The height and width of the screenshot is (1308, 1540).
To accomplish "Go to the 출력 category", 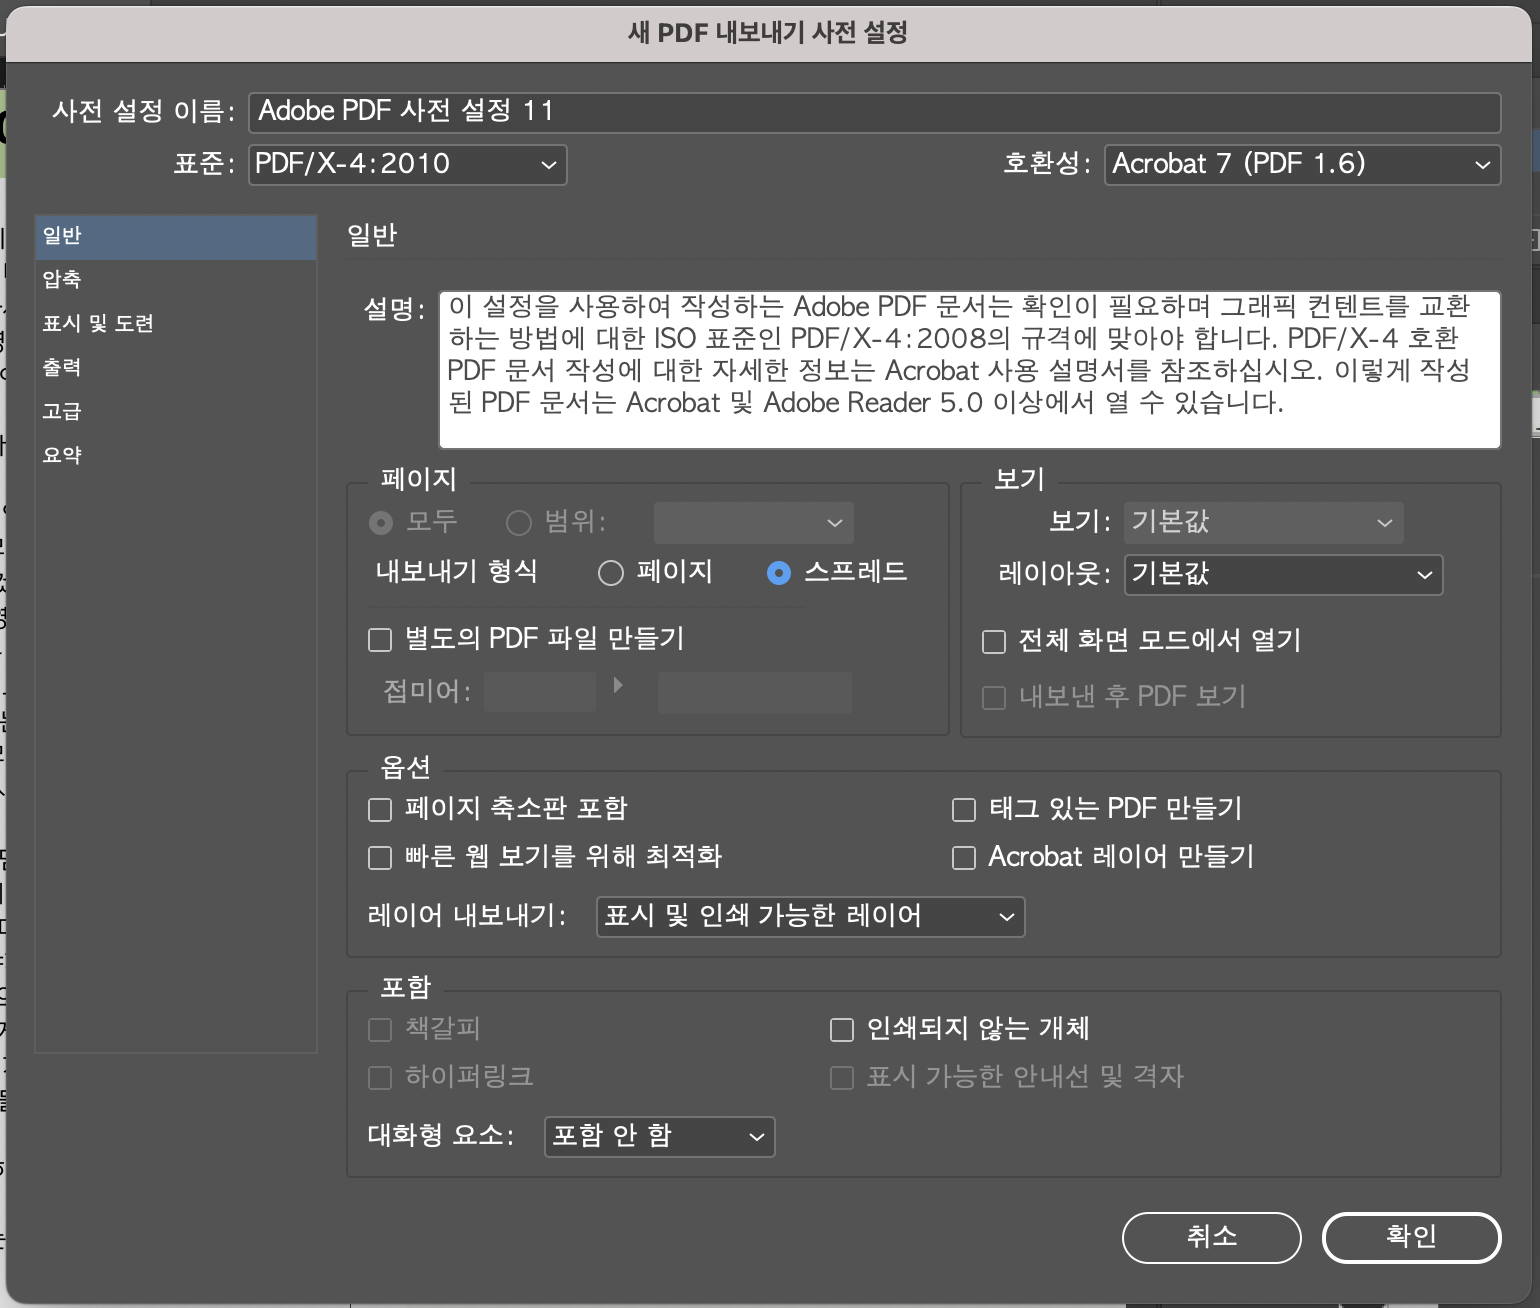I will [176, 368].
